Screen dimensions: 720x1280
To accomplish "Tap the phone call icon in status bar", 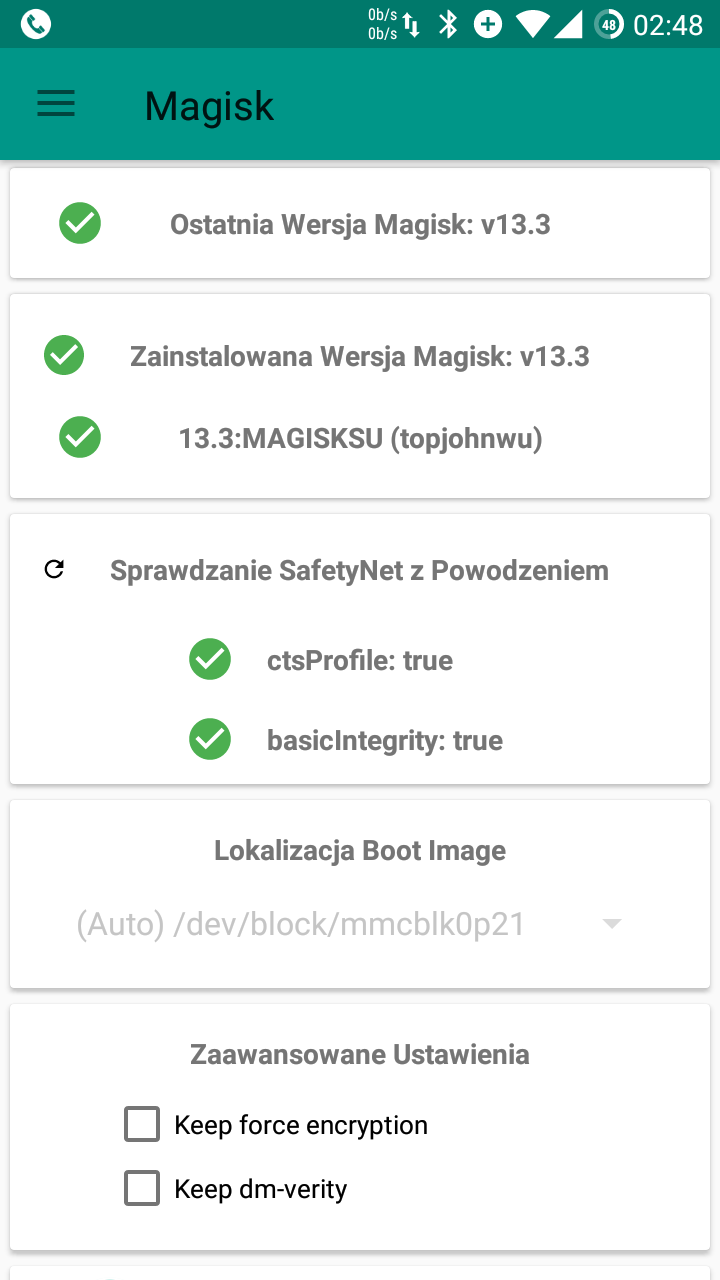I will pos(36,24).
